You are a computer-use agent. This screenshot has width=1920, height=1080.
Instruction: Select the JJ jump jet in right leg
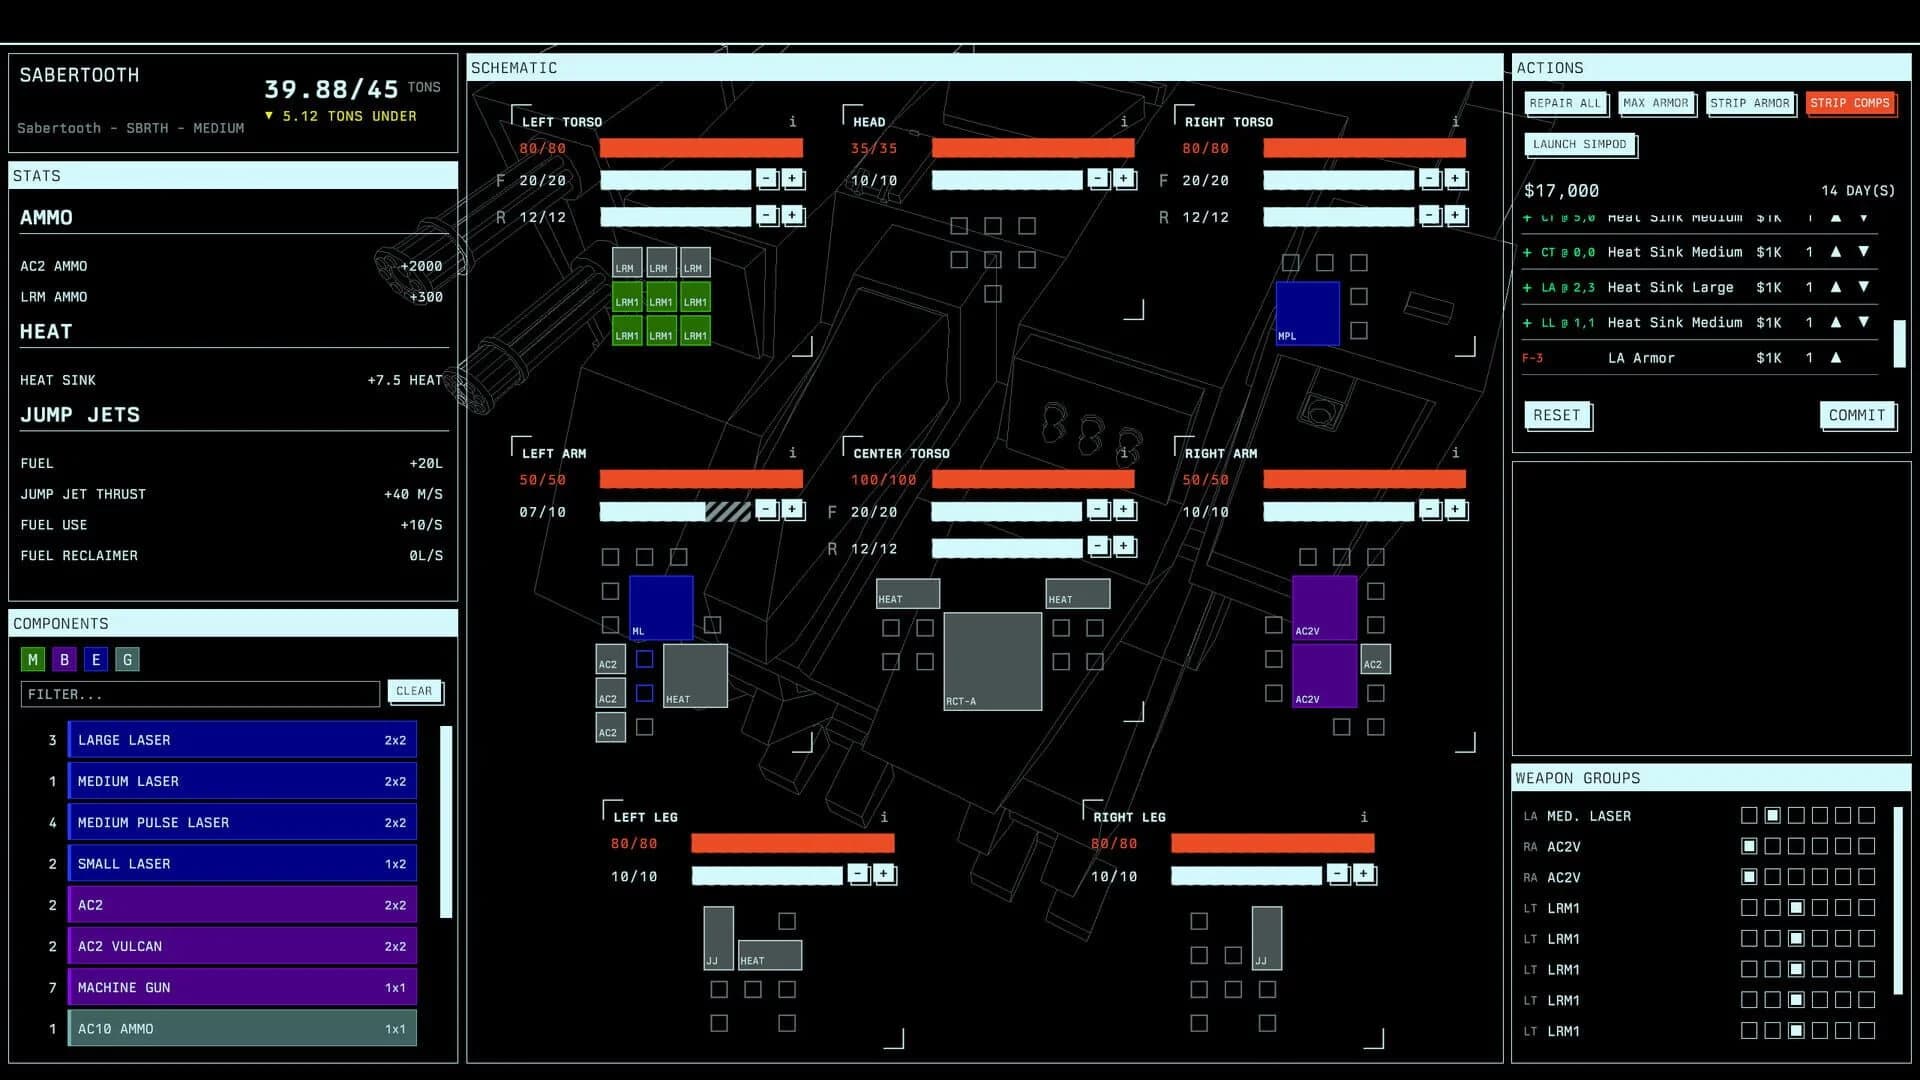pos(1265,940)
